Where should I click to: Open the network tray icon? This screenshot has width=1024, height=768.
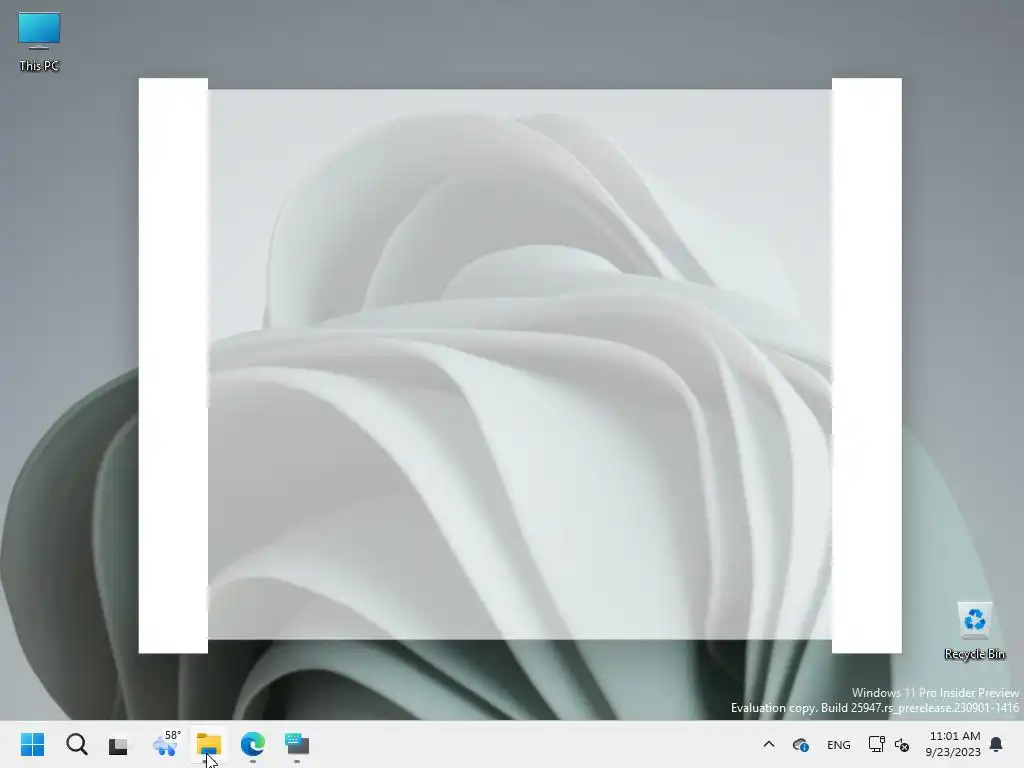pos(876,744)
